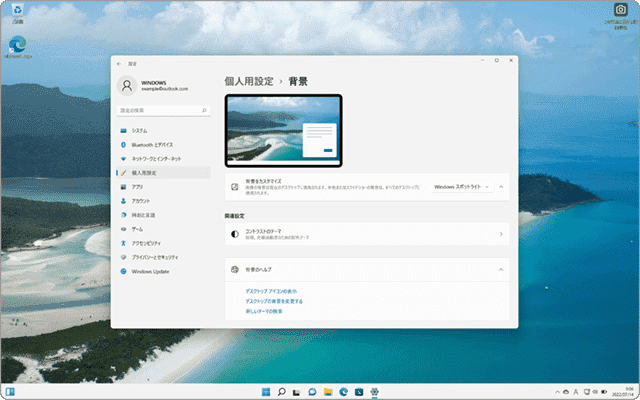Viewport: 640px width, 400px height.
Task: Select 個人用設定 in the sidebar
Action: 149,173
